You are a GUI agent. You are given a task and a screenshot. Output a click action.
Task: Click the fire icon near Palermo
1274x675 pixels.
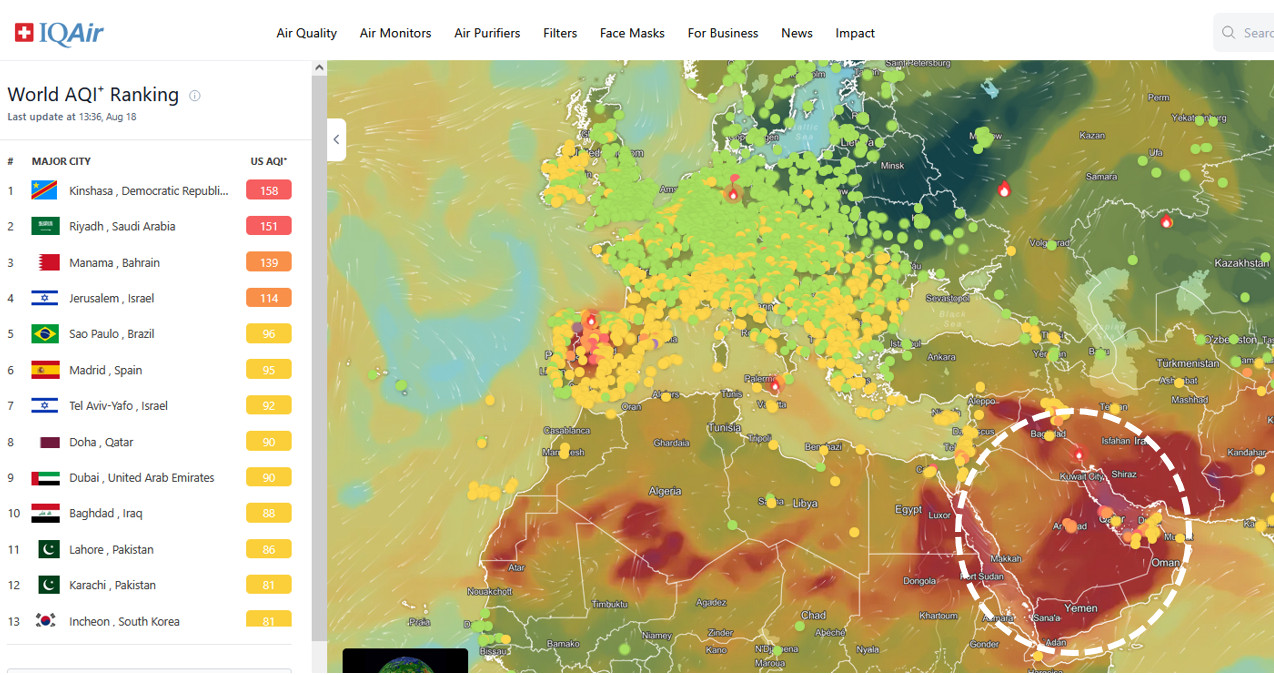tap(774, 384)
